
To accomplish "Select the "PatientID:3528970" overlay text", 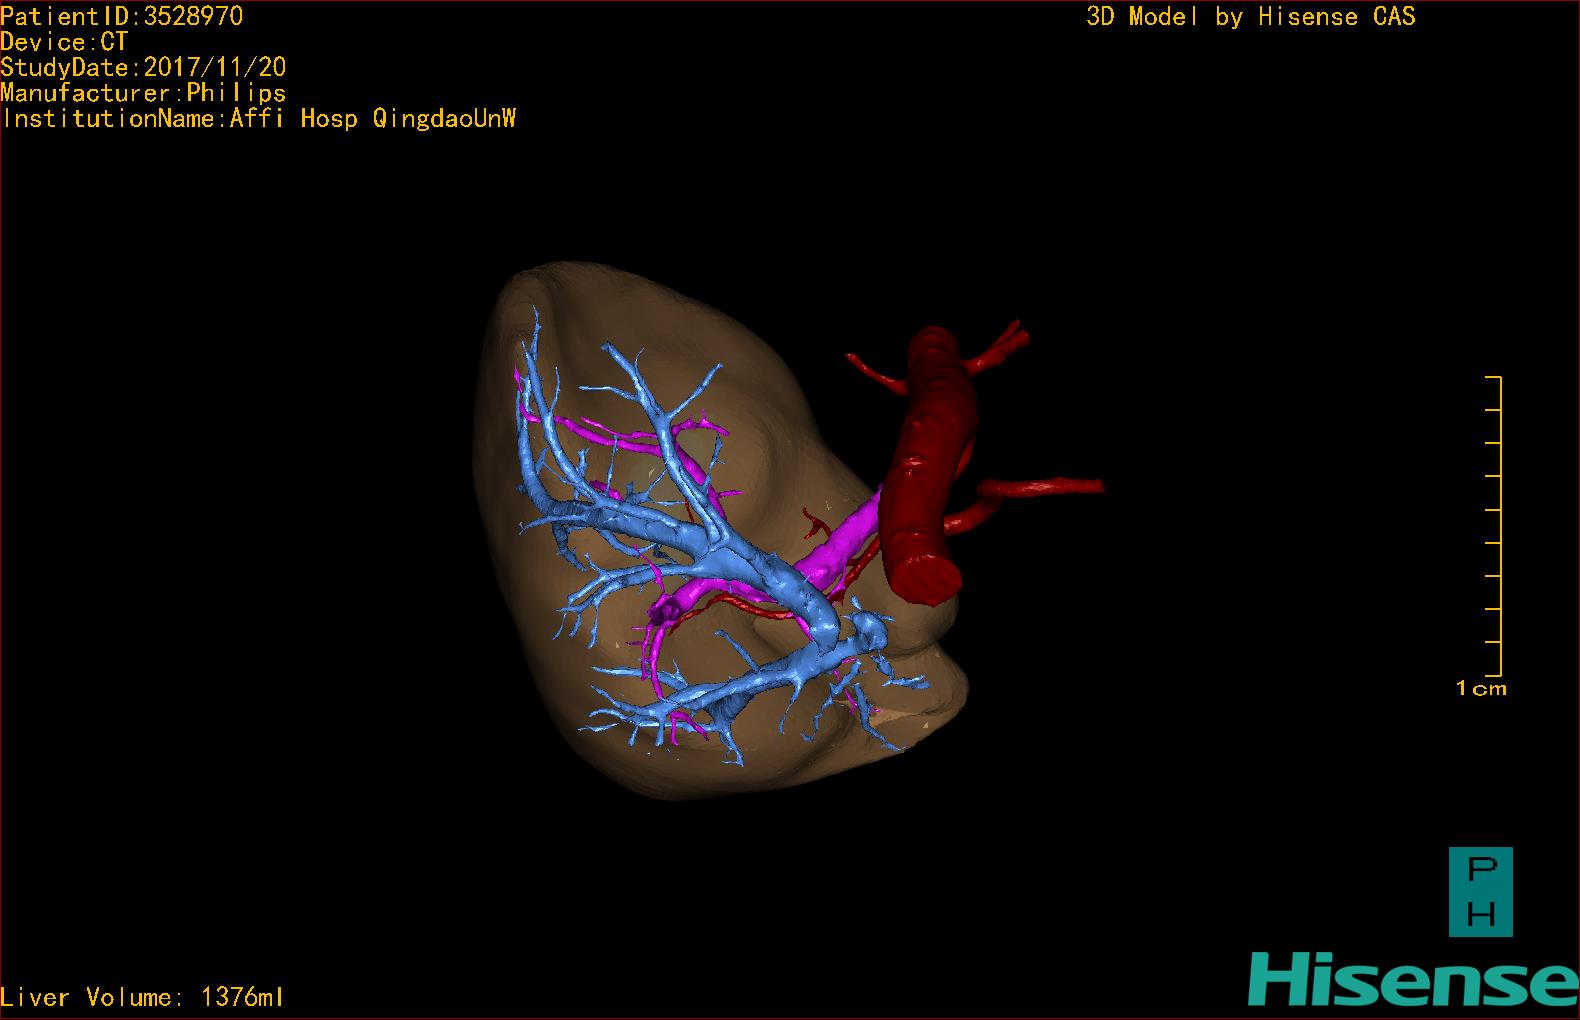I will point(121,16).
